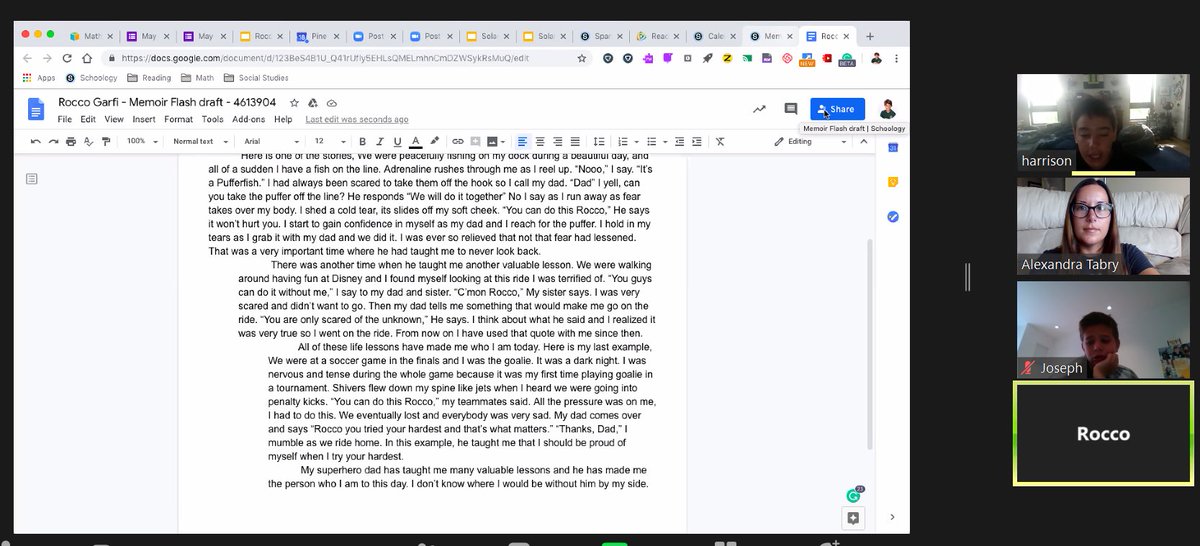Print the document using the printer icon
1200x546 pixels.
point(71,142)
